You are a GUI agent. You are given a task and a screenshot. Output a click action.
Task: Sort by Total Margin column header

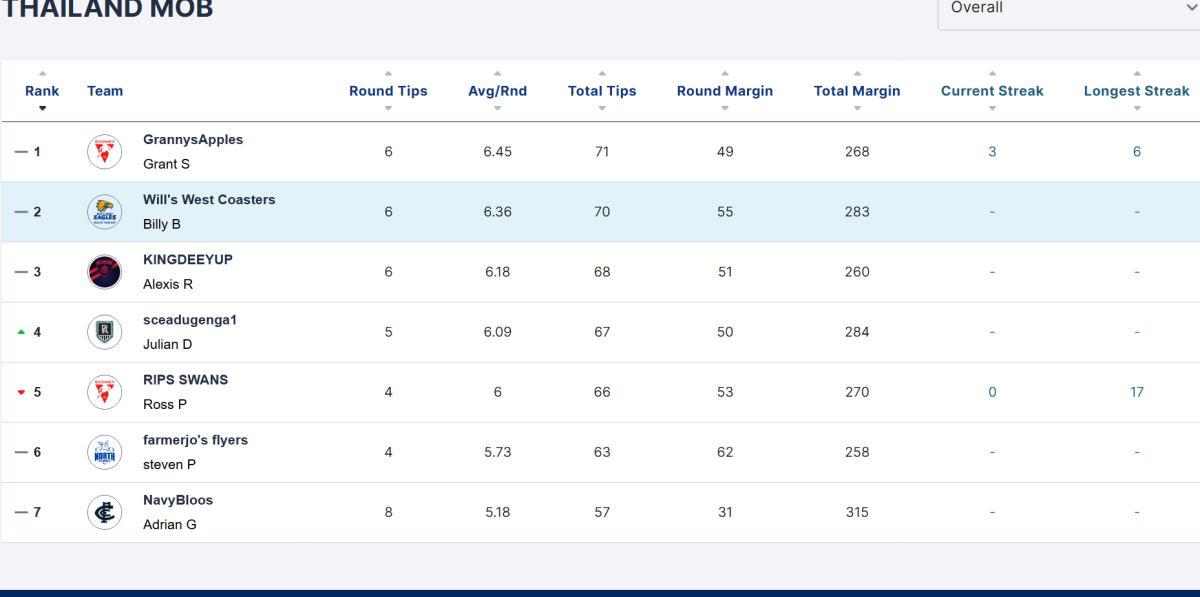857,91
